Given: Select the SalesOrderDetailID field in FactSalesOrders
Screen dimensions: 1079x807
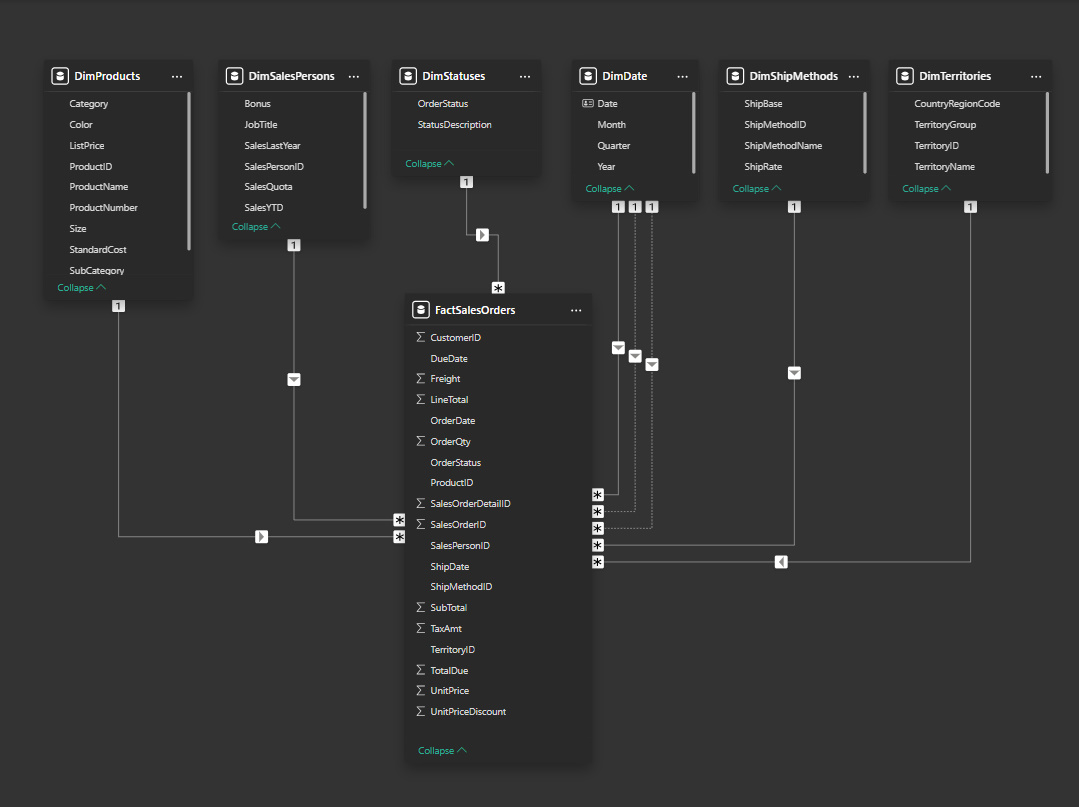Looking at the screenshot, I should 471,504.
